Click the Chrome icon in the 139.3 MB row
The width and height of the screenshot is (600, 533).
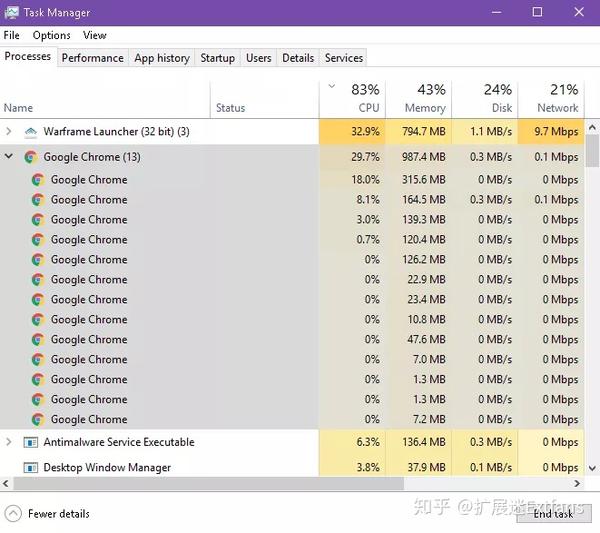click(38, 220)
